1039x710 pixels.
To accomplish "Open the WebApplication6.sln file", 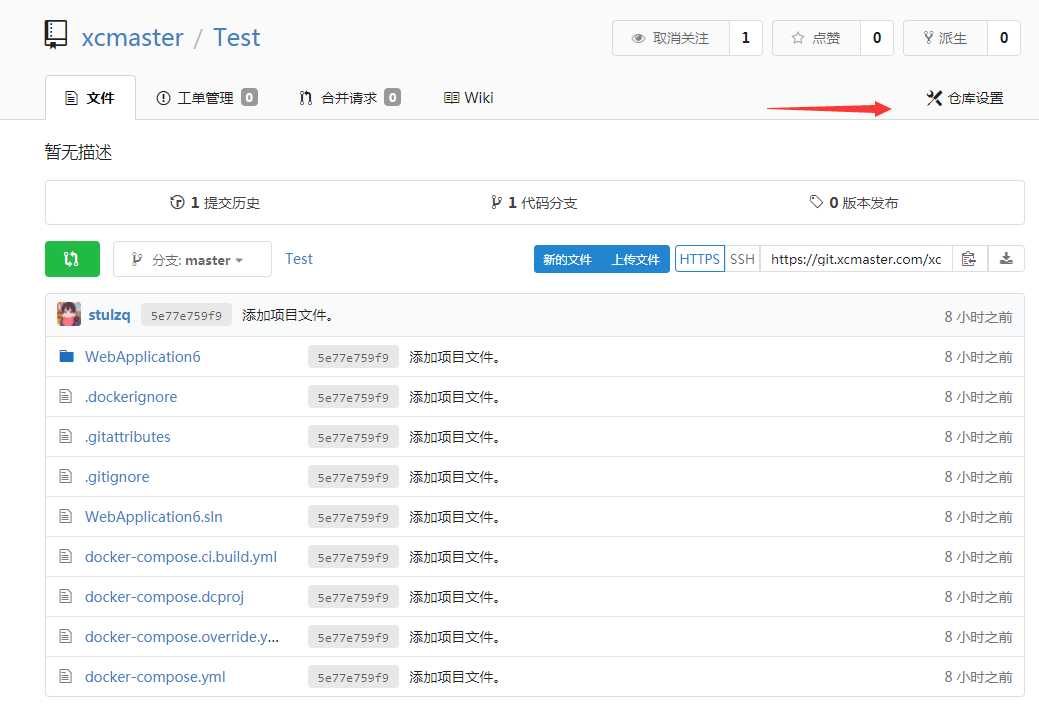I will point(154,516).
